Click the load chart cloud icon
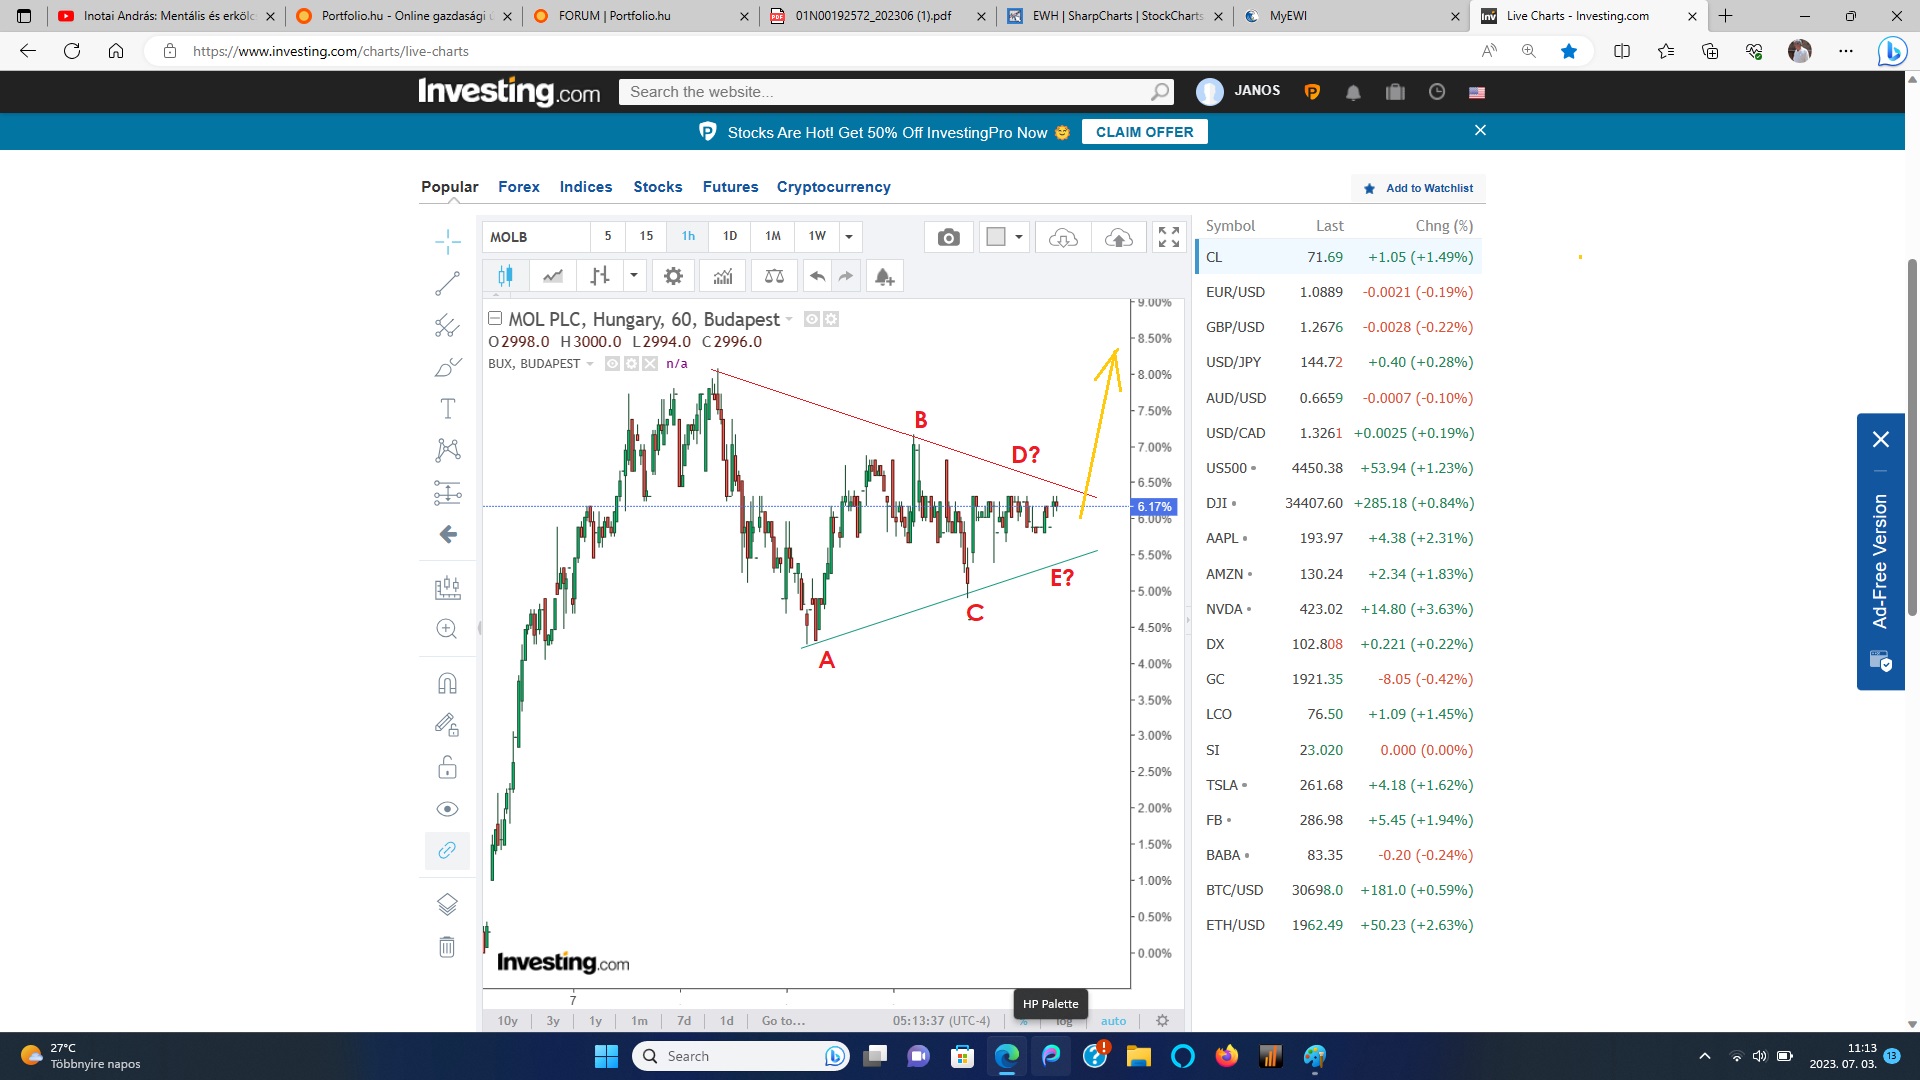 coord(1063,237)
